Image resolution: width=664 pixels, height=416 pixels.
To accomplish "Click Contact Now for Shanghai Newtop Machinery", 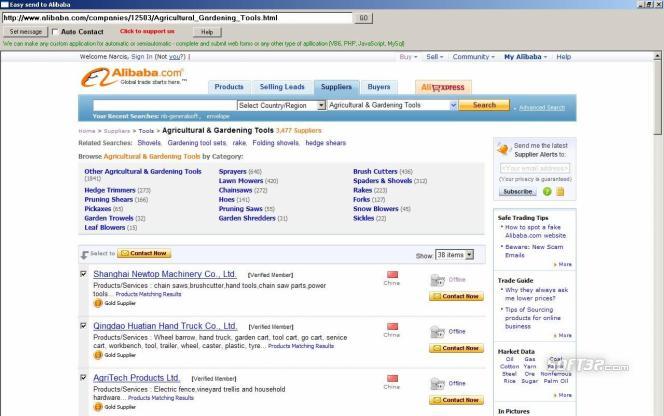I will [456, 297].
